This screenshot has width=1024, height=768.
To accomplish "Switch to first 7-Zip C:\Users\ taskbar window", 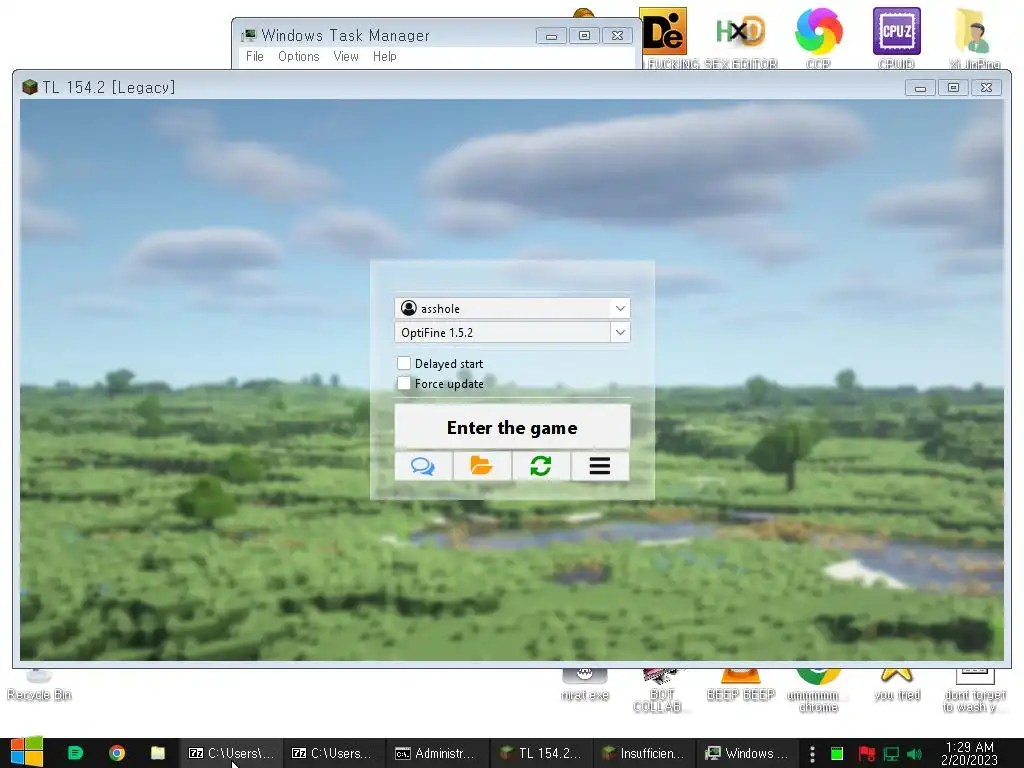I will pyautogui.click(x=232, y=753).
